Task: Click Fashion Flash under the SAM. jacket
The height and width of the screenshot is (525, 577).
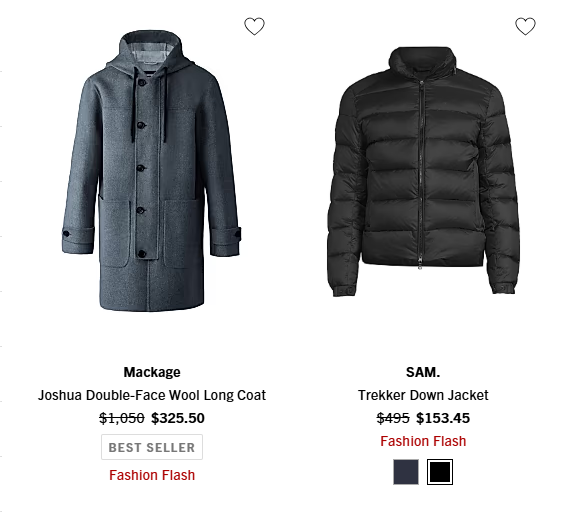Action: (423, 441)
